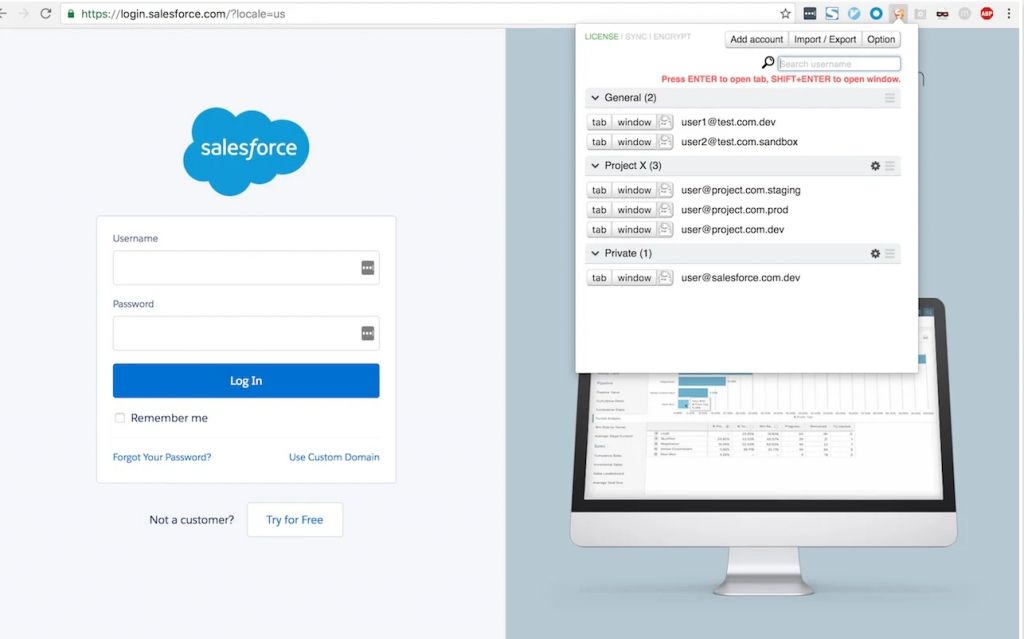Open incognito login icon for user1@test.com.dev
The image size is (1024, 639).
[665, 122]
